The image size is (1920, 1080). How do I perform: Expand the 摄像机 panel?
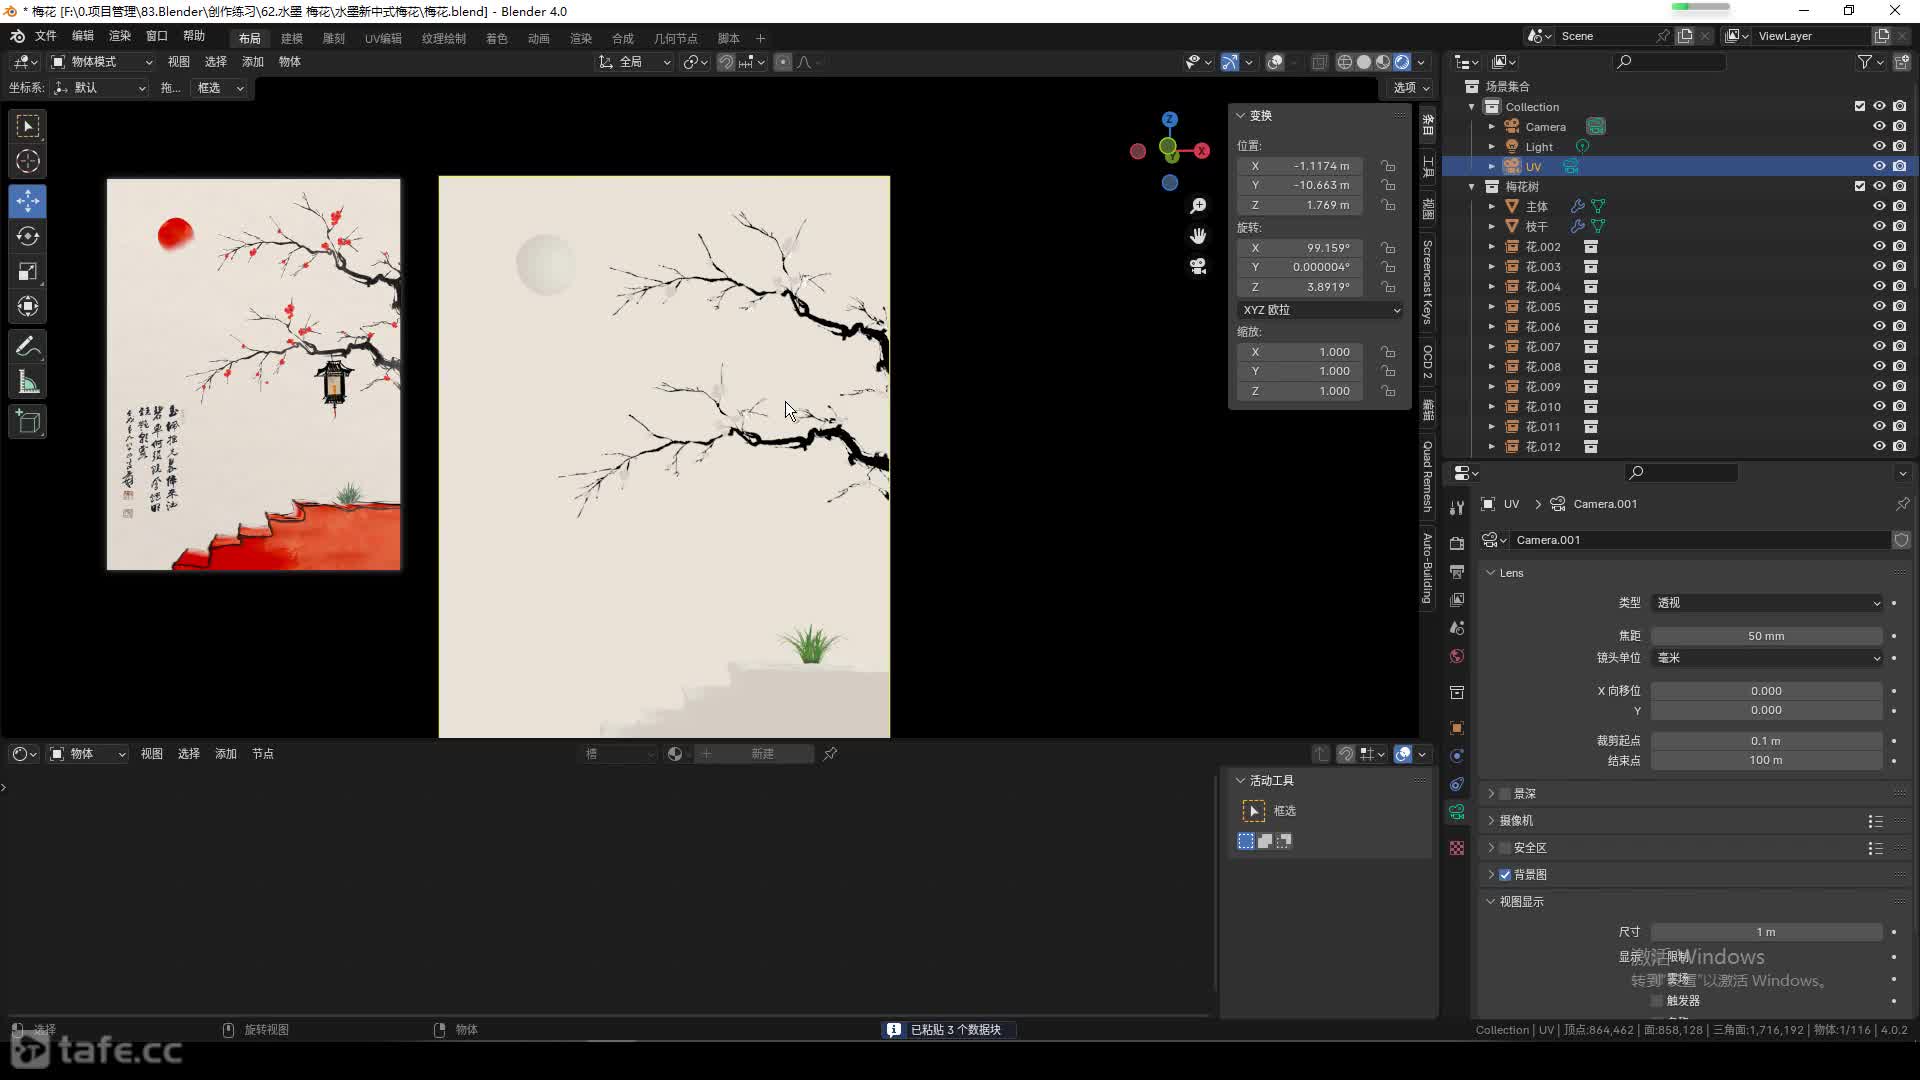coord(1491,821)
